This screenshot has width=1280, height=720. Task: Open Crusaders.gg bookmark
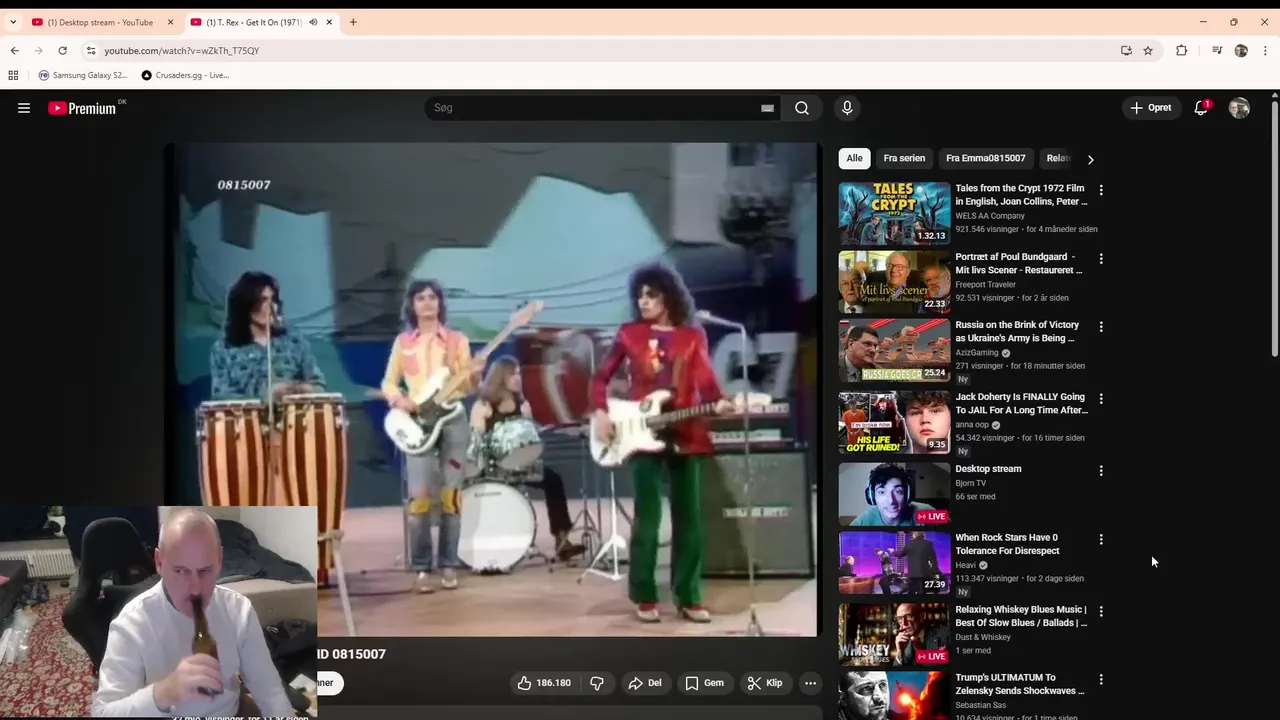[x=185, y=75]
